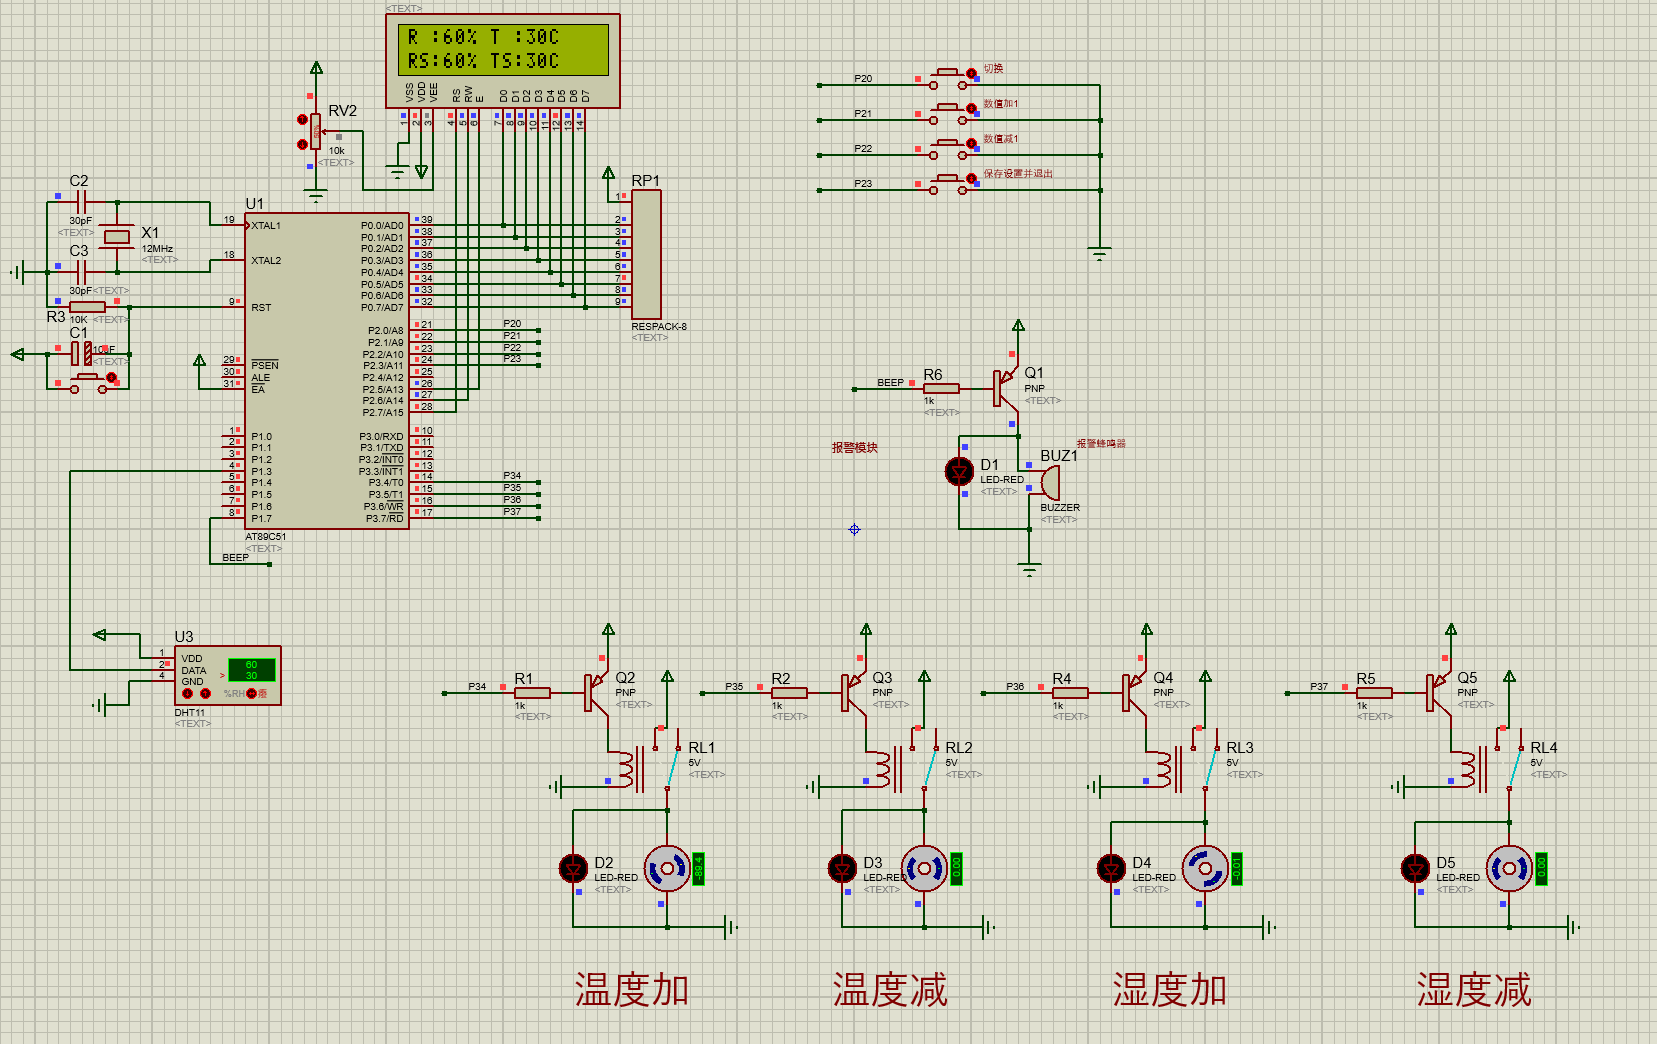Image resolution: width=1657 pixels, height=1044 pixels.
Task: Toggle the reset button latch below C1
Action: [x=111, y=377]
